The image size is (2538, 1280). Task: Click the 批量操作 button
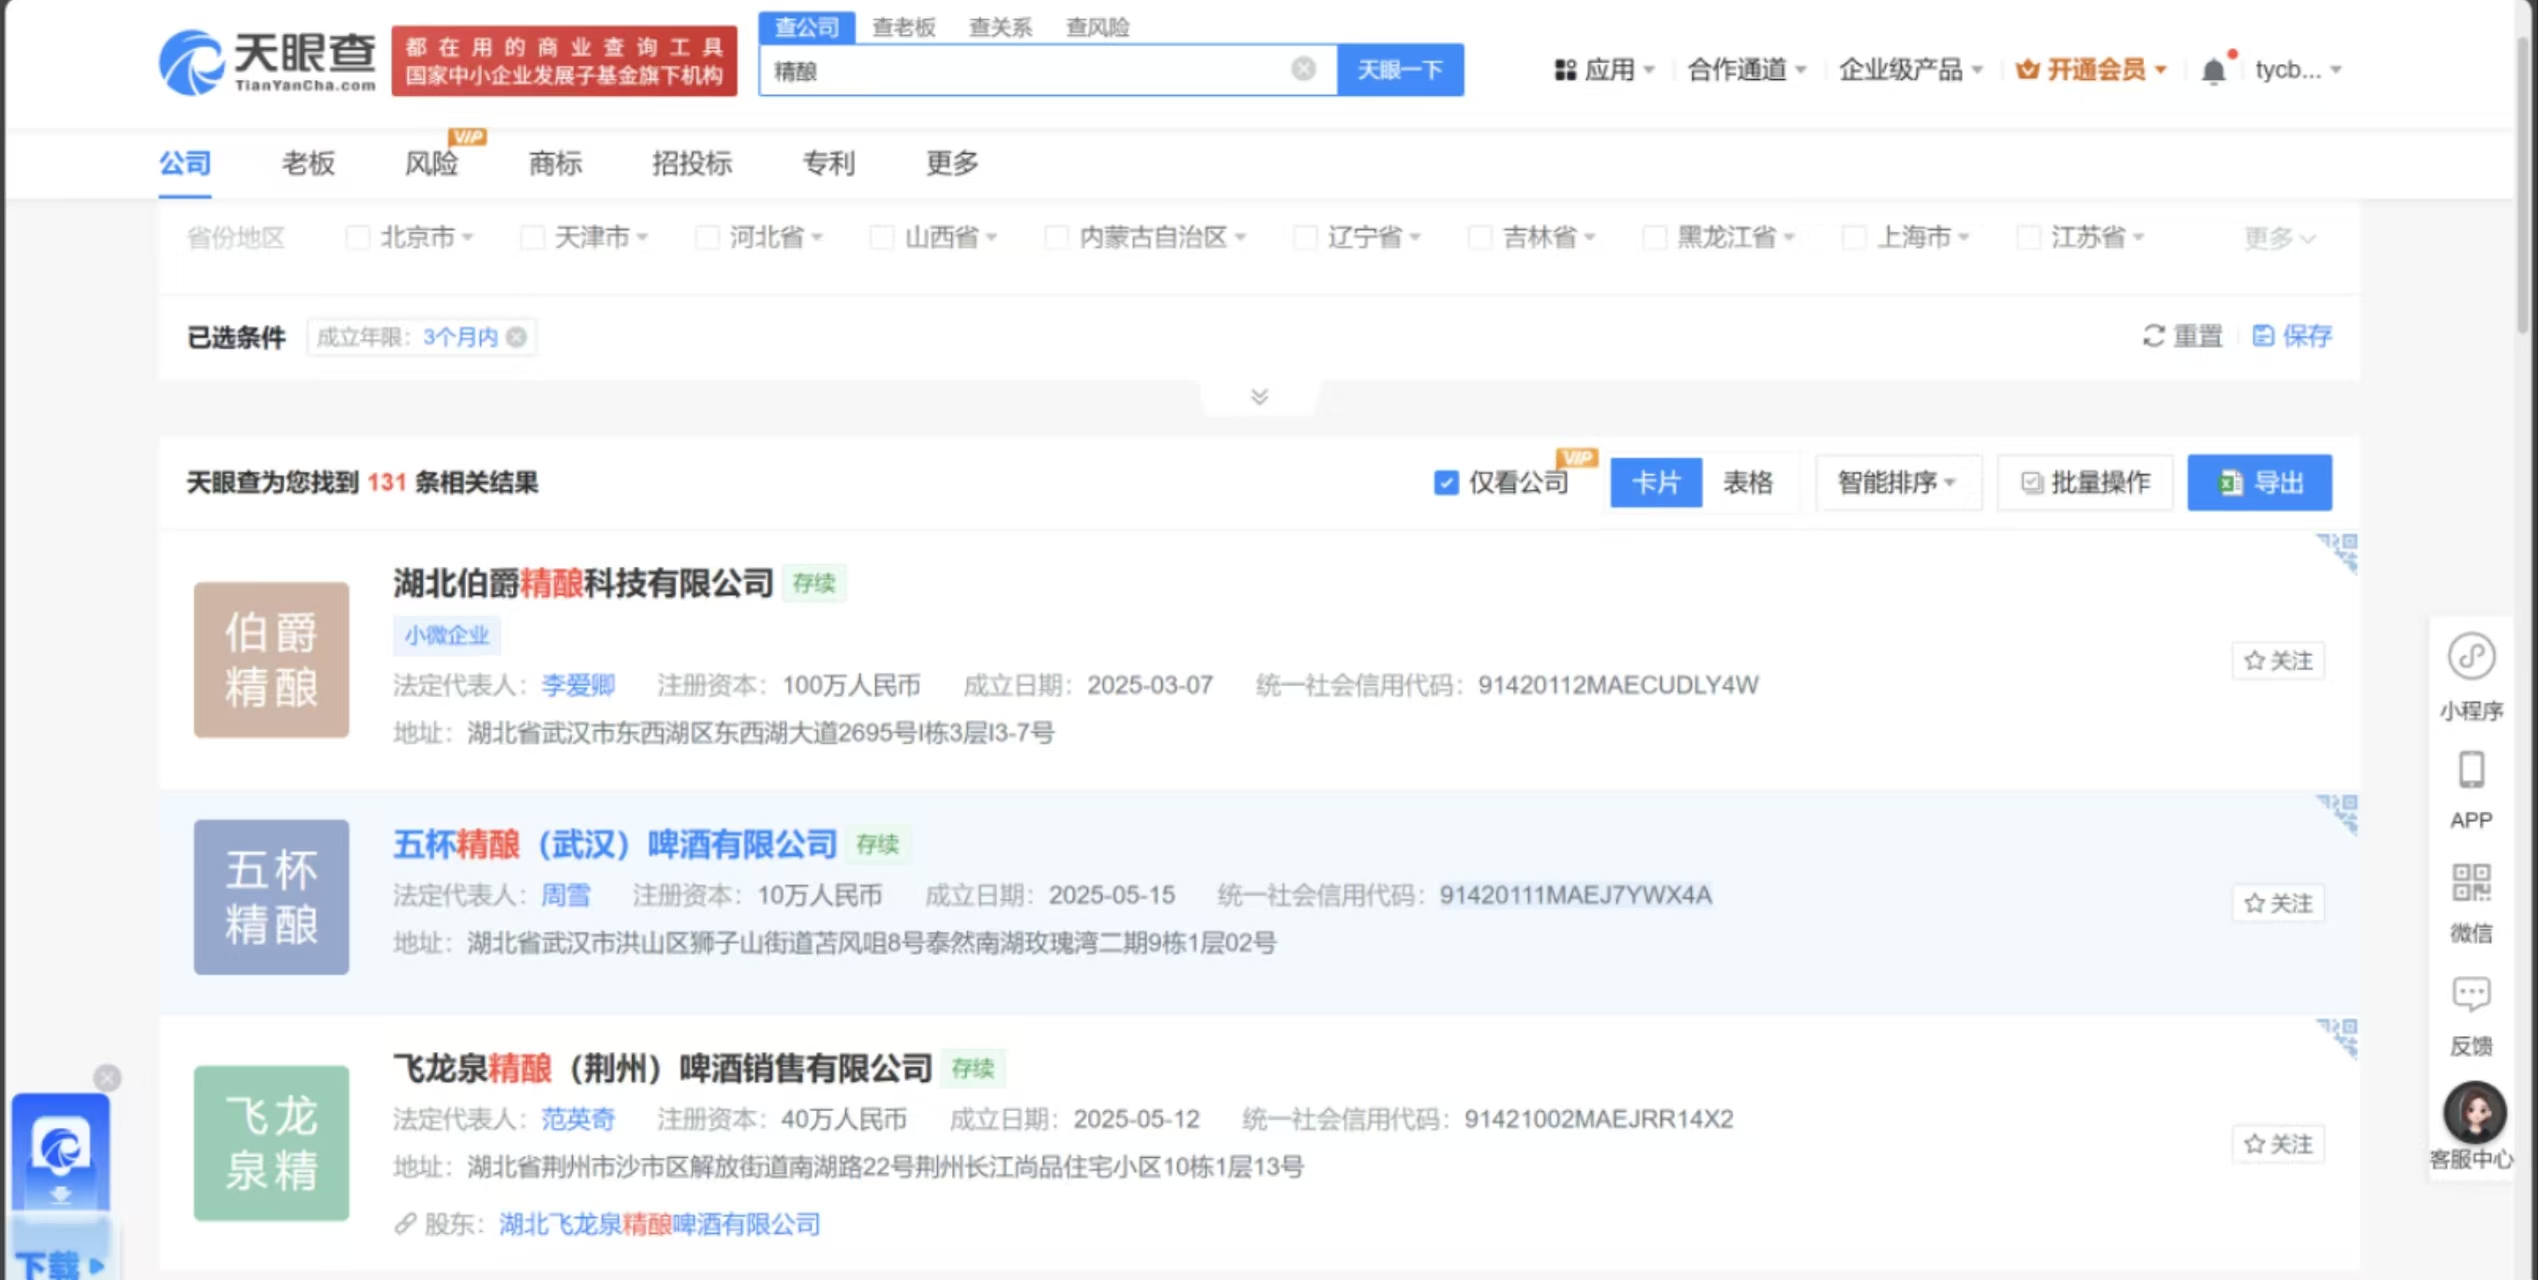point(2085,483)
